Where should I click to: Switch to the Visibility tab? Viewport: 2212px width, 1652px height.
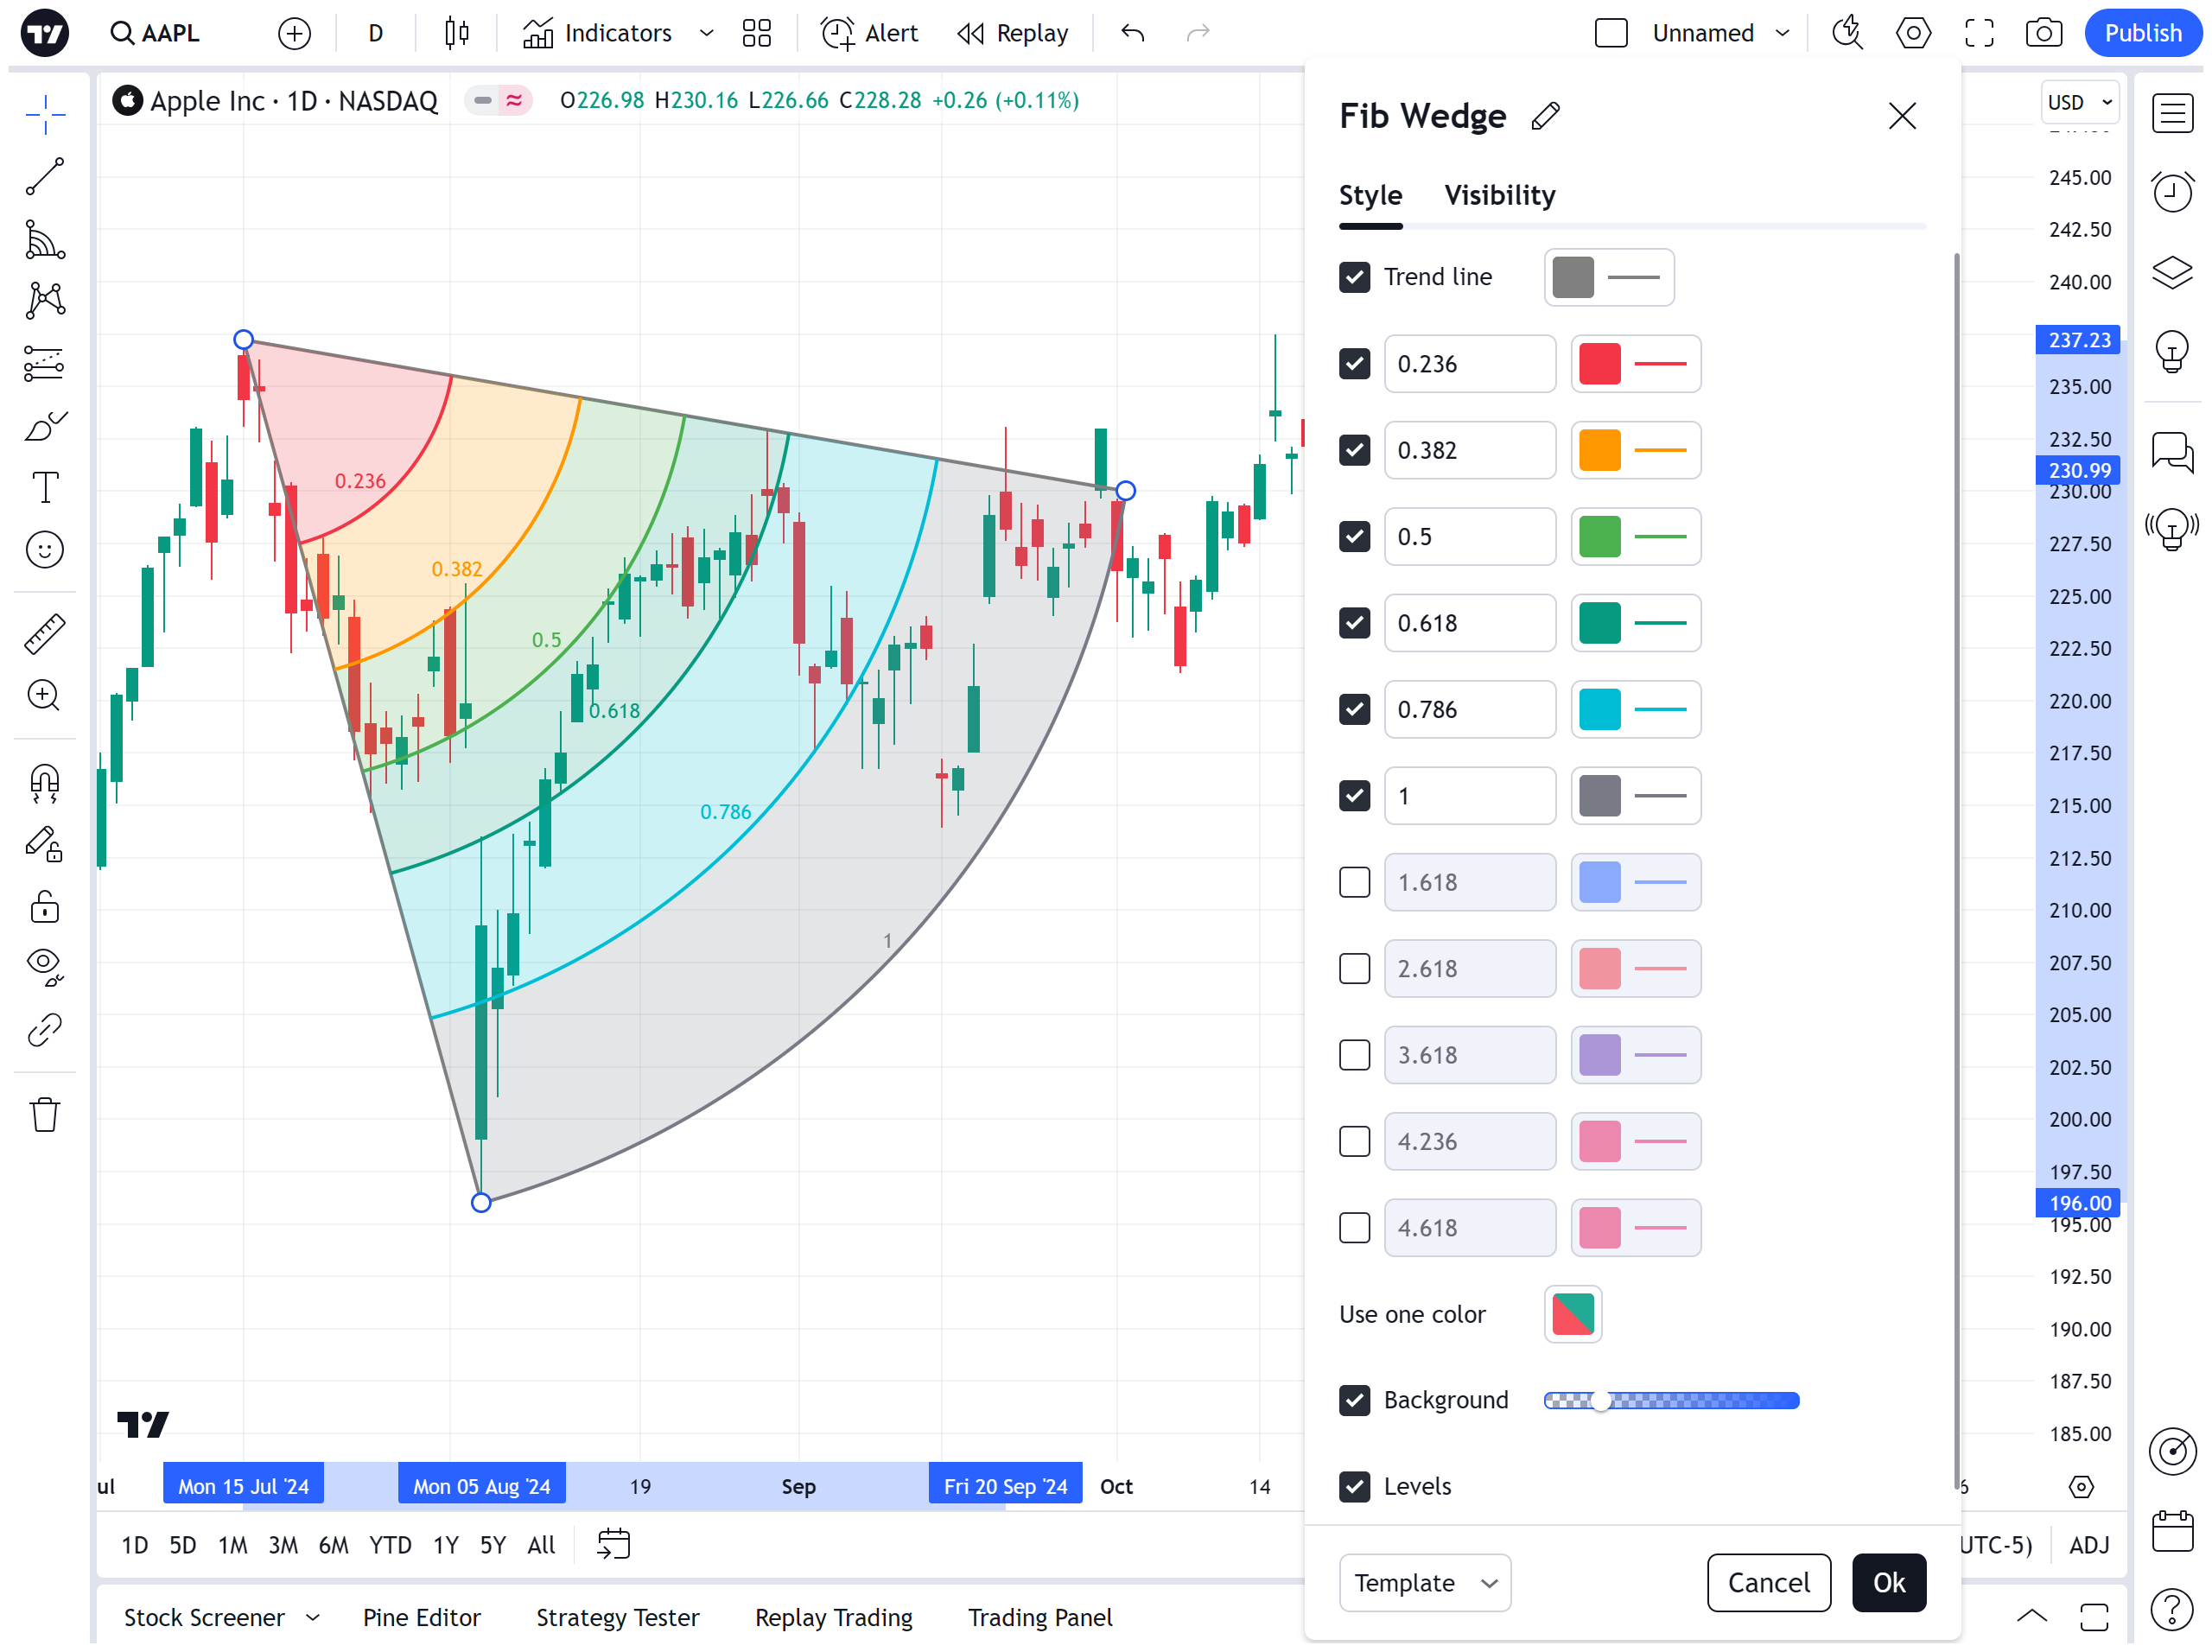pyautogui.click(x=1499, y=195)
